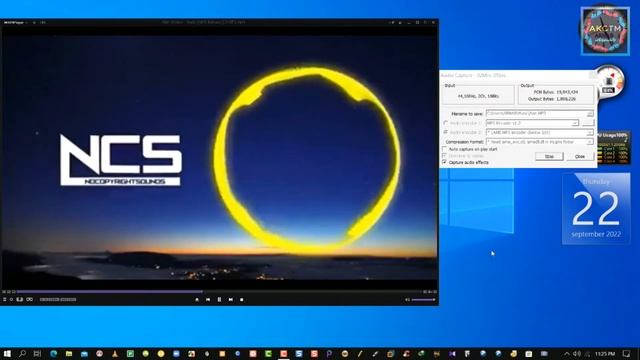Open Task View from the taskbar
The width and height of the screenshot is (640, 360).
point(37,353)
